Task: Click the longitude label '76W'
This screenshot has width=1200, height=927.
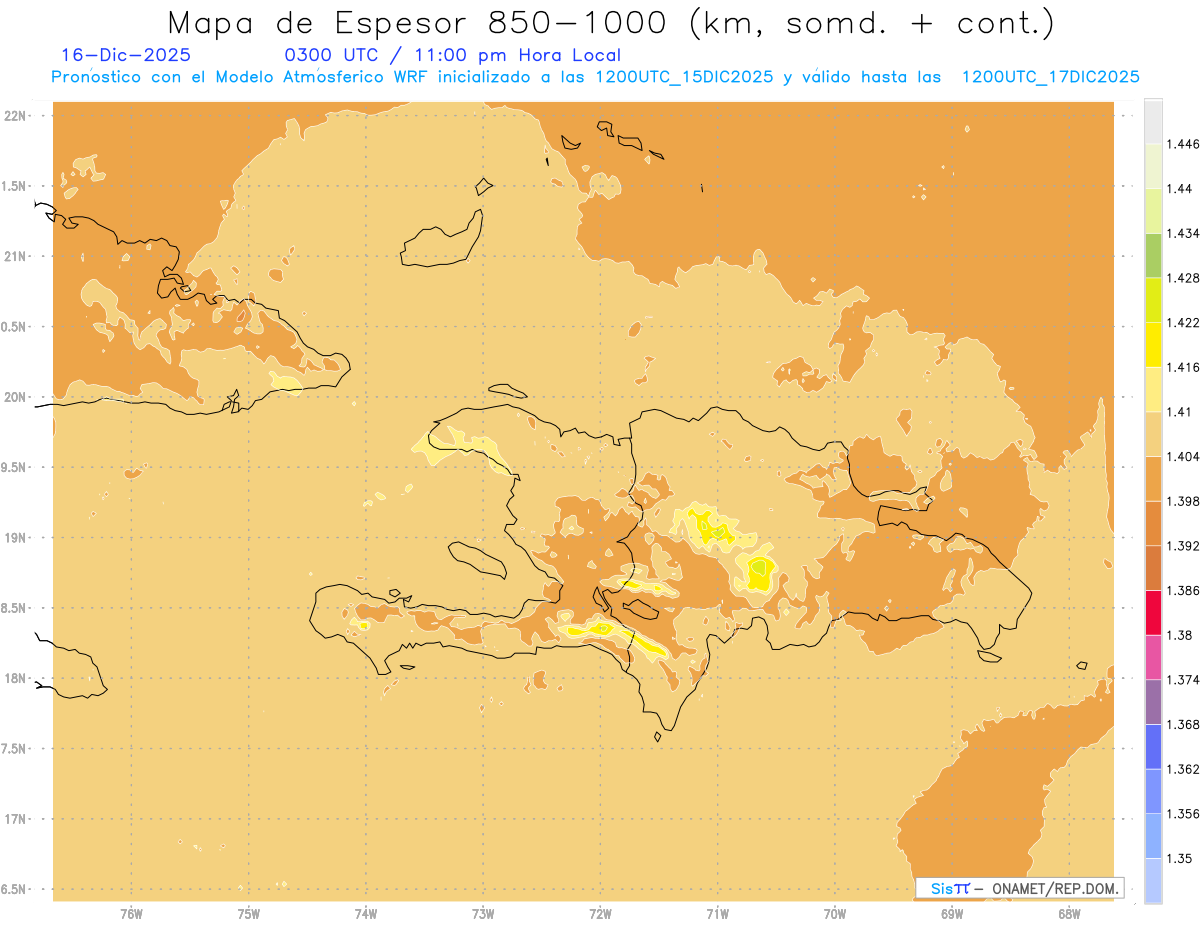Action: pos(131,913)
